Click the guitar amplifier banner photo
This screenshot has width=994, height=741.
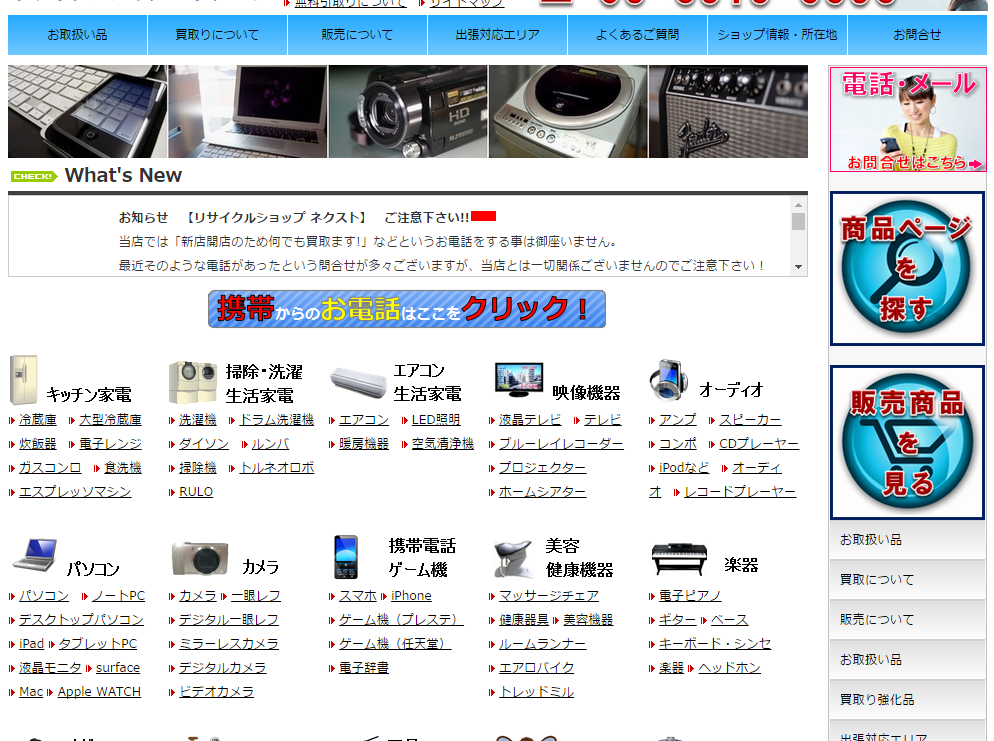coord(728,112)
